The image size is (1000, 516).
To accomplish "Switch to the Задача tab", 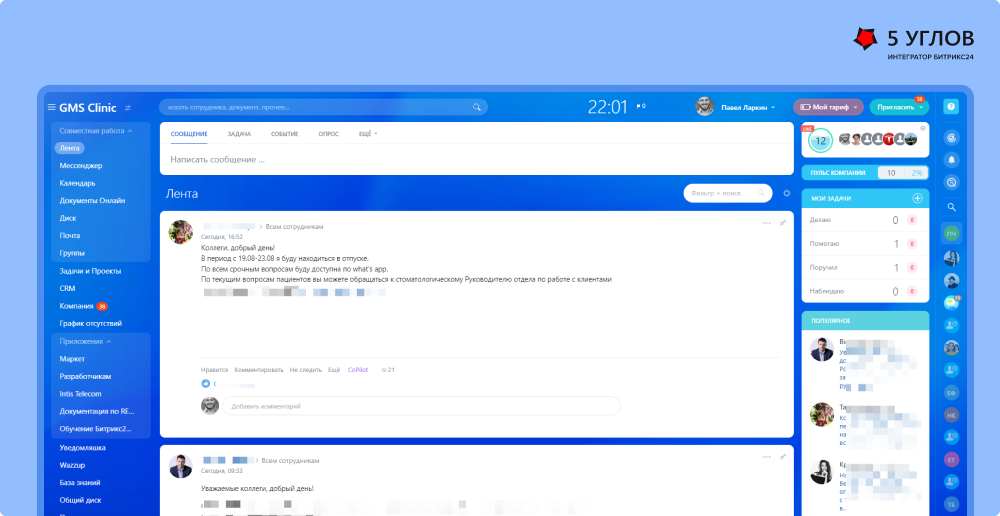I will pos(239,133).
